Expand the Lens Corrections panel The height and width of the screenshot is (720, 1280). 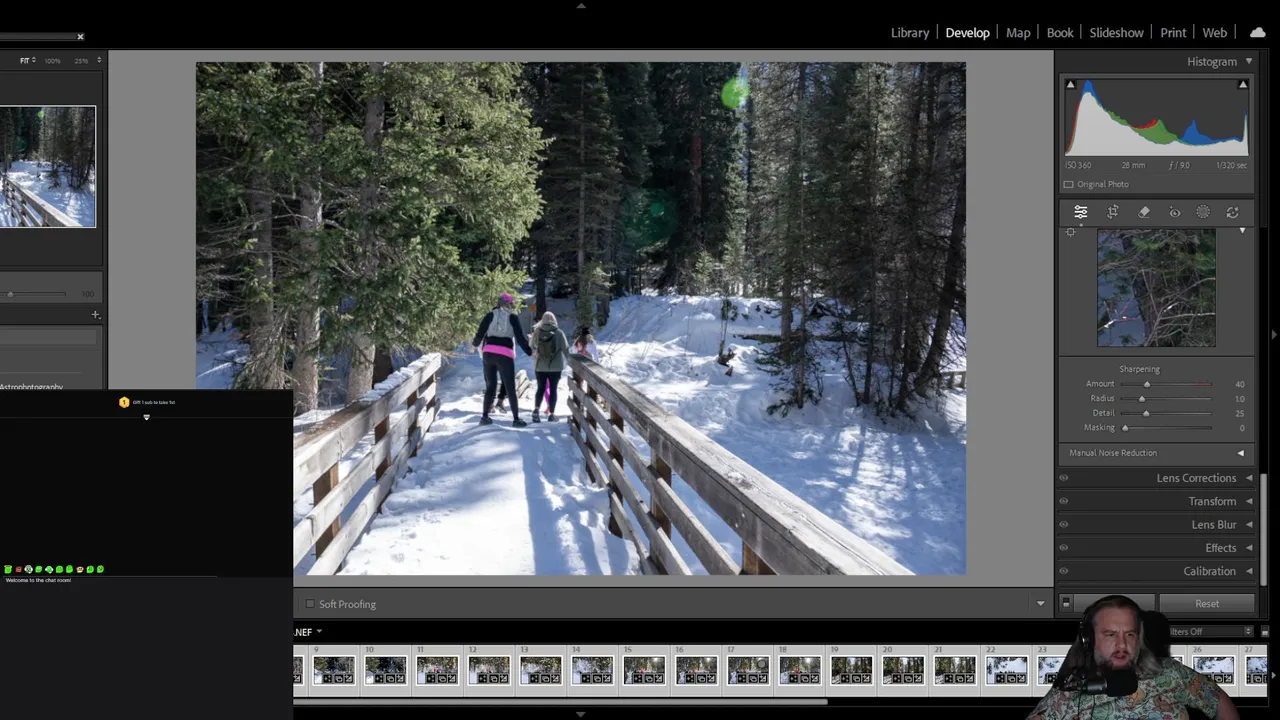pos(1249,478)
